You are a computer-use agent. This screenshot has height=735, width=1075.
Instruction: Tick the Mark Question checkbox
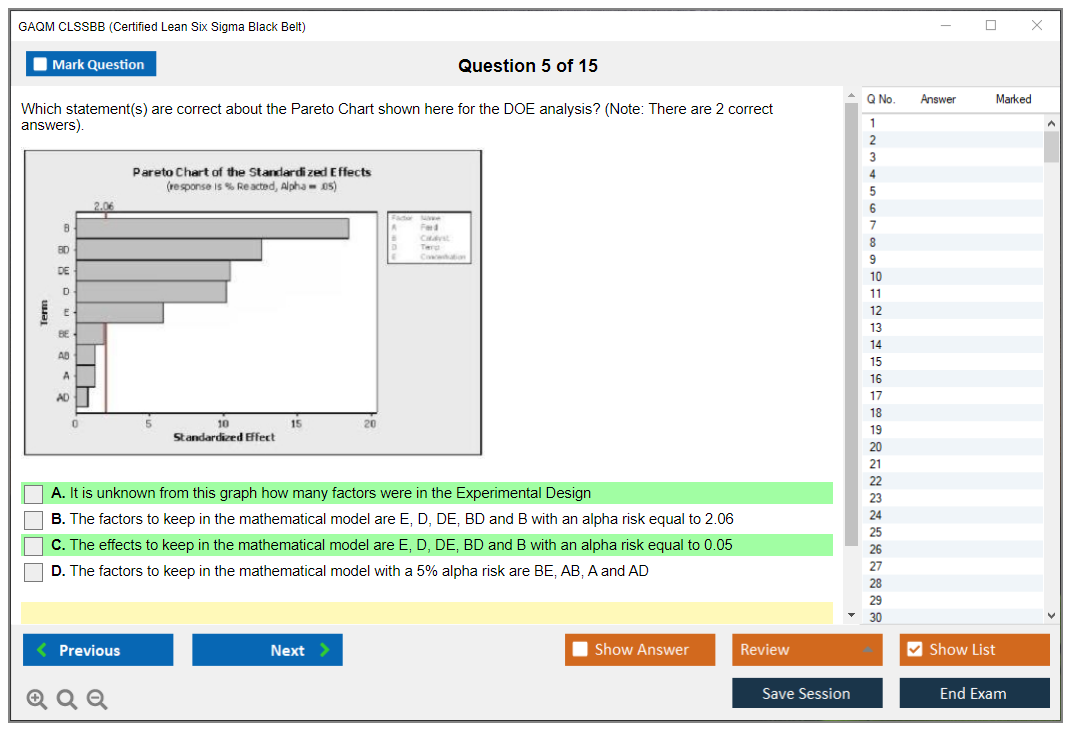click(x=41, y=64)
